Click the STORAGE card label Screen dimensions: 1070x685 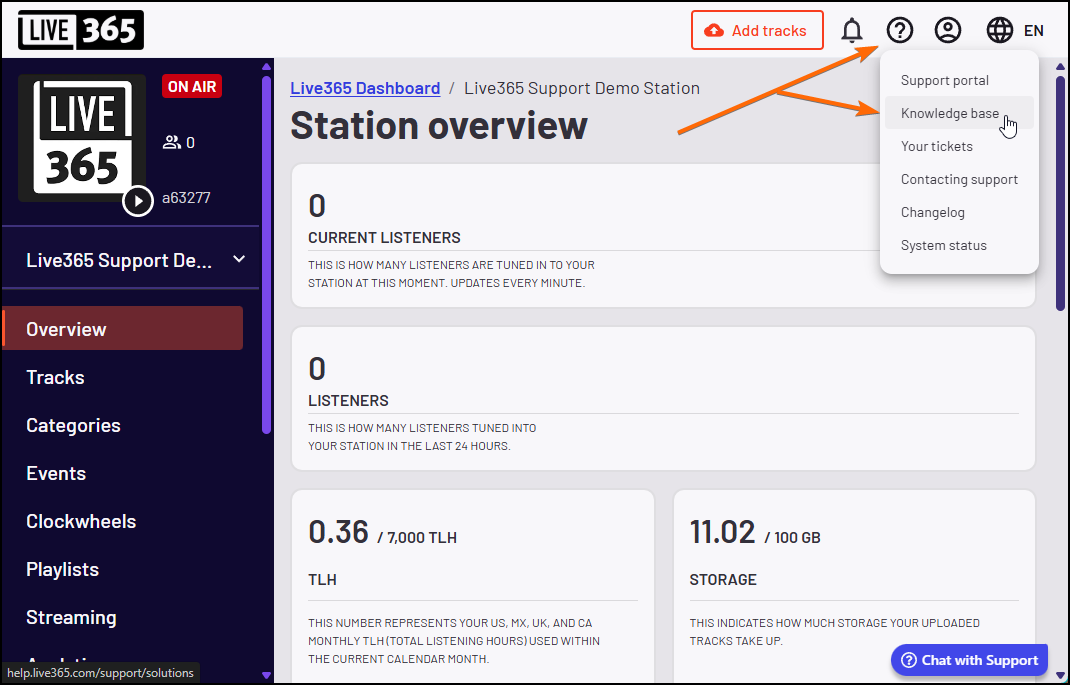click(723, 580)
